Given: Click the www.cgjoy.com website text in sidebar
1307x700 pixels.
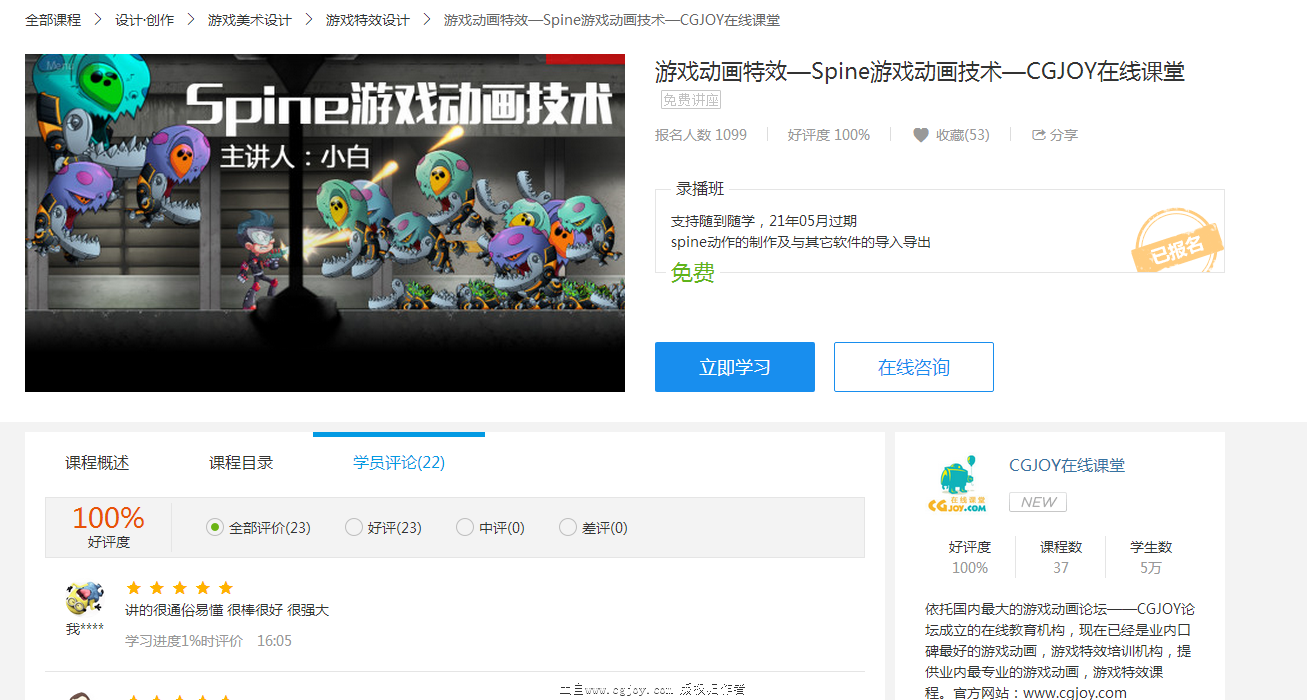Looking at the screenshot, I should [x=1075, y=693].
